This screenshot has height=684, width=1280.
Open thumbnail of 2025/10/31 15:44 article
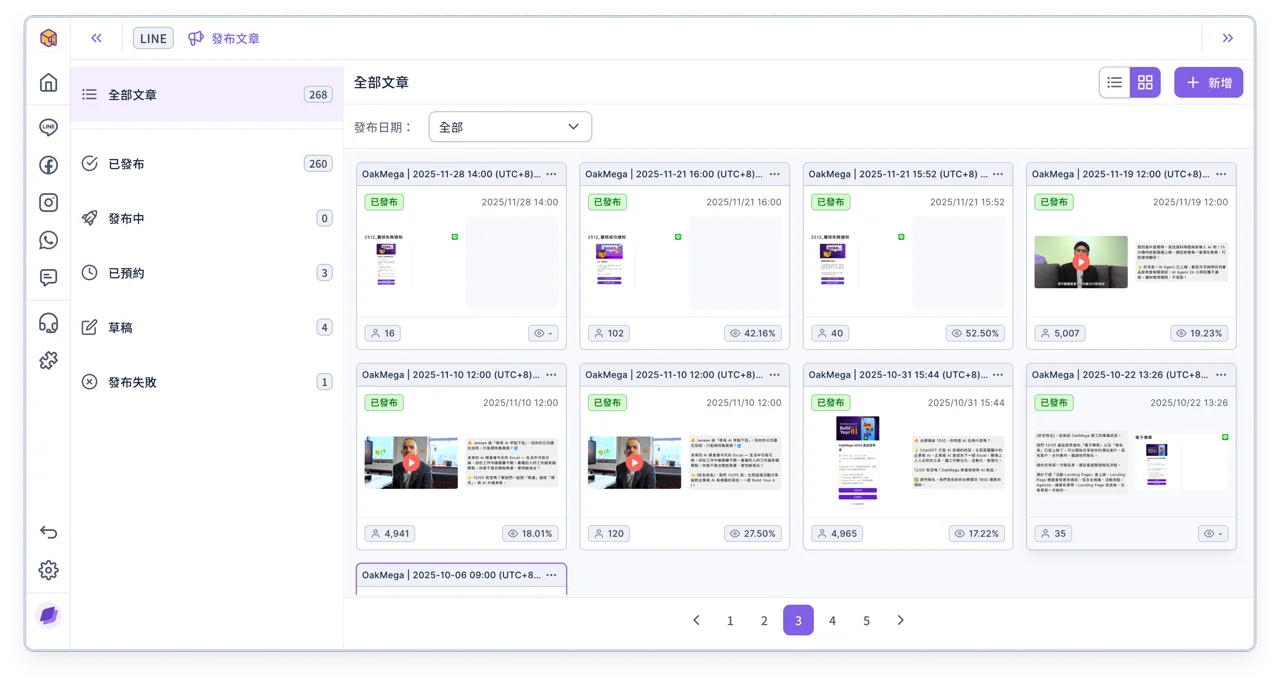(x=857, y=462)
